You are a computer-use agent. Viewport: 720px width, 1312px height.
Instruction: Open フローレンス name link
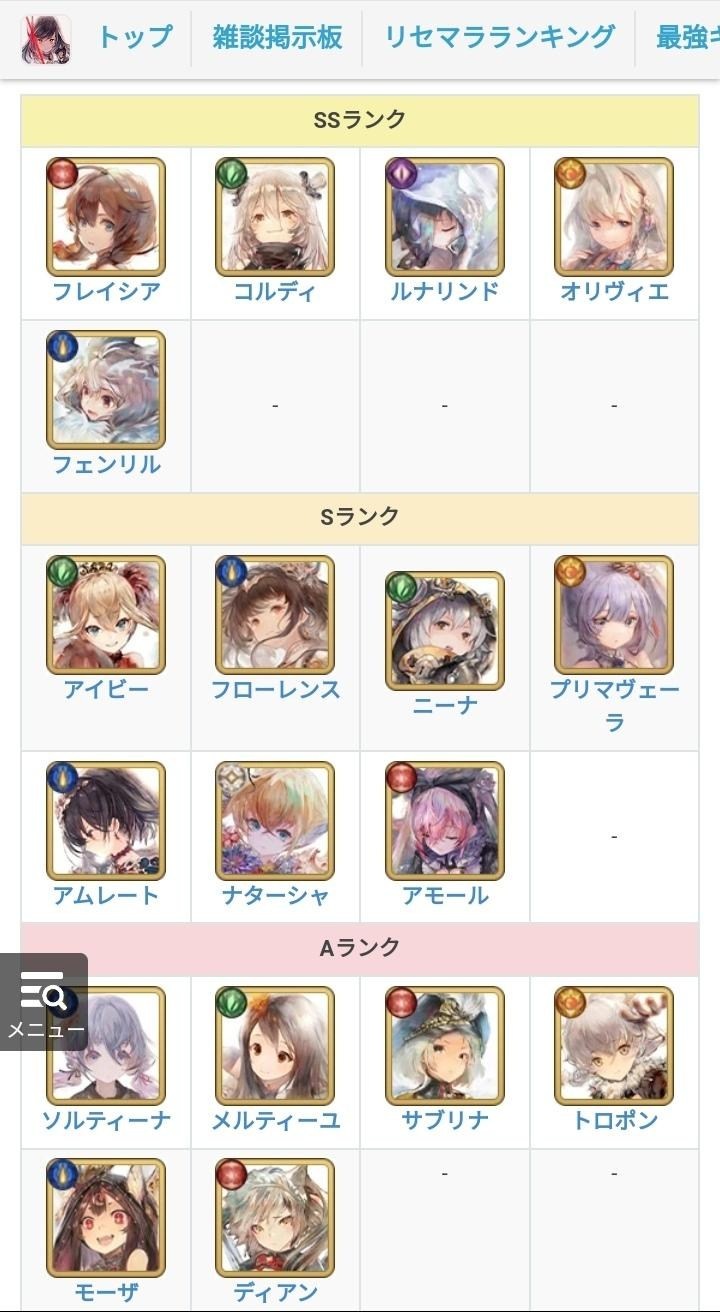point(275,690)
